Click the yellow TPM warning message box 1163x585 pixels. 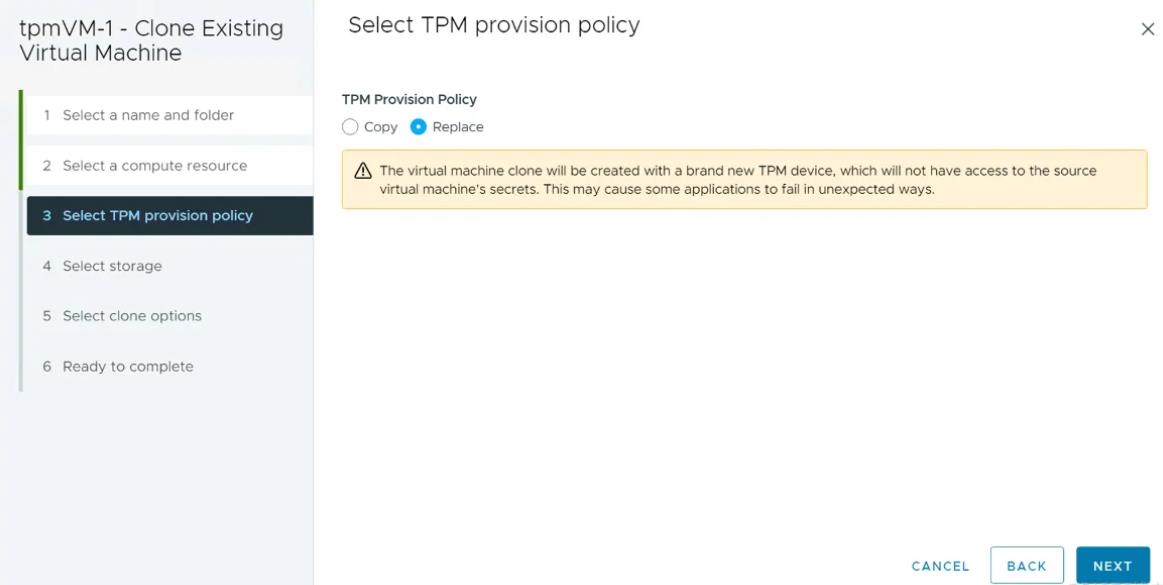point(744,179)
